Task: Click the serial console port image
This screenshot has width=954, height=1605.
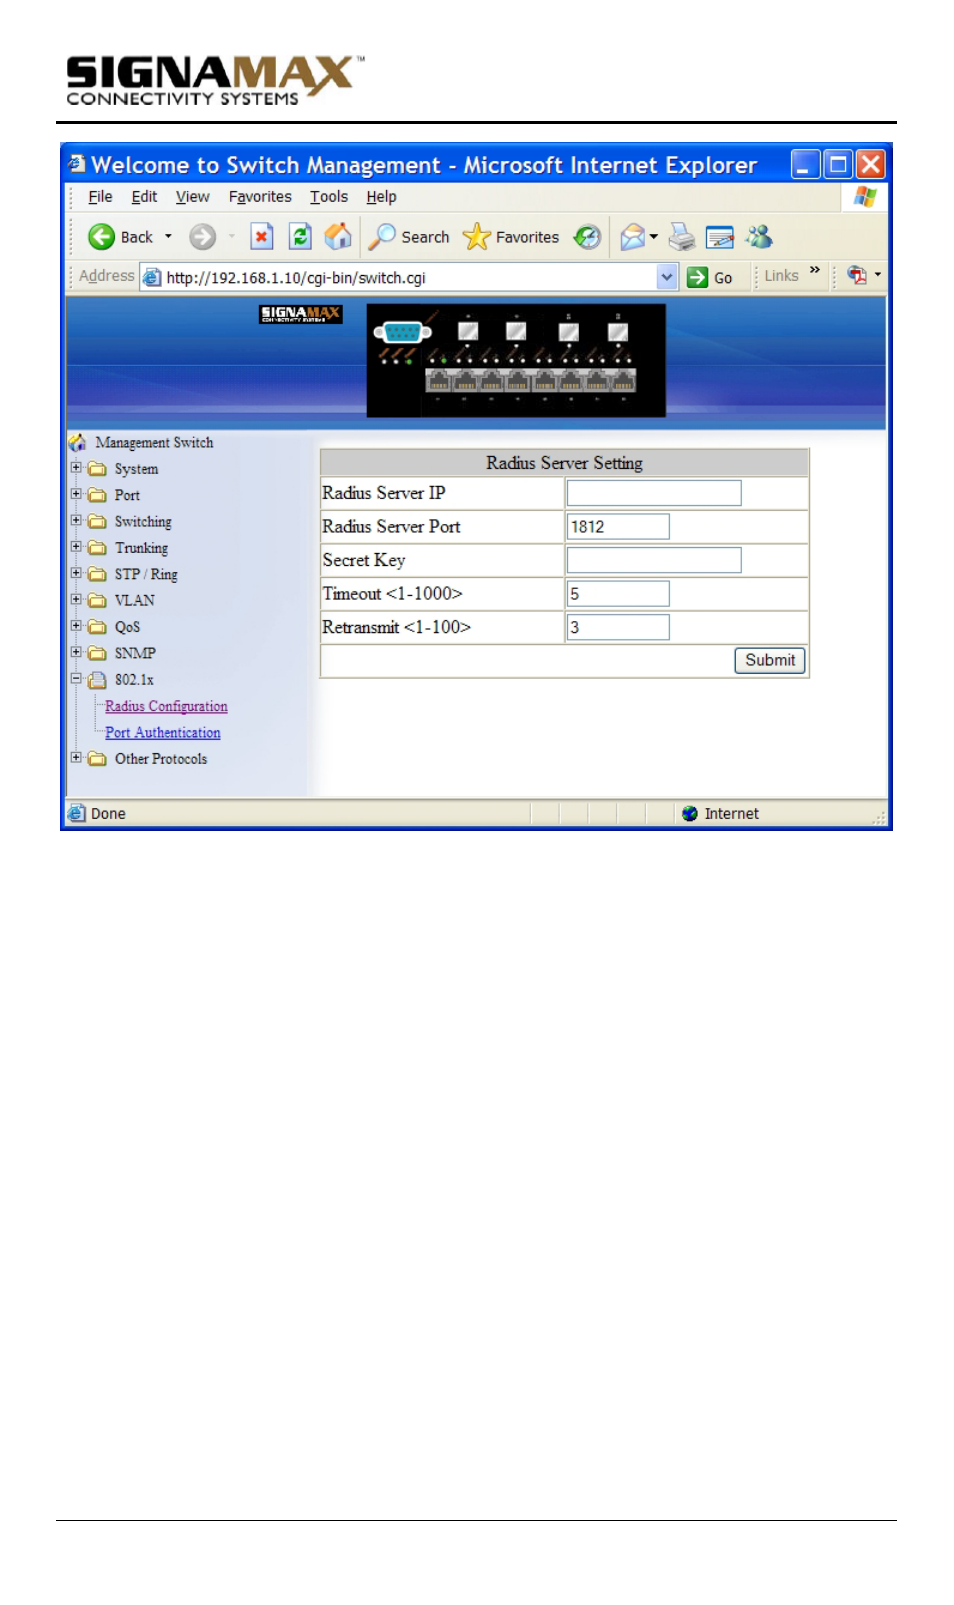Action: [402, 333]
